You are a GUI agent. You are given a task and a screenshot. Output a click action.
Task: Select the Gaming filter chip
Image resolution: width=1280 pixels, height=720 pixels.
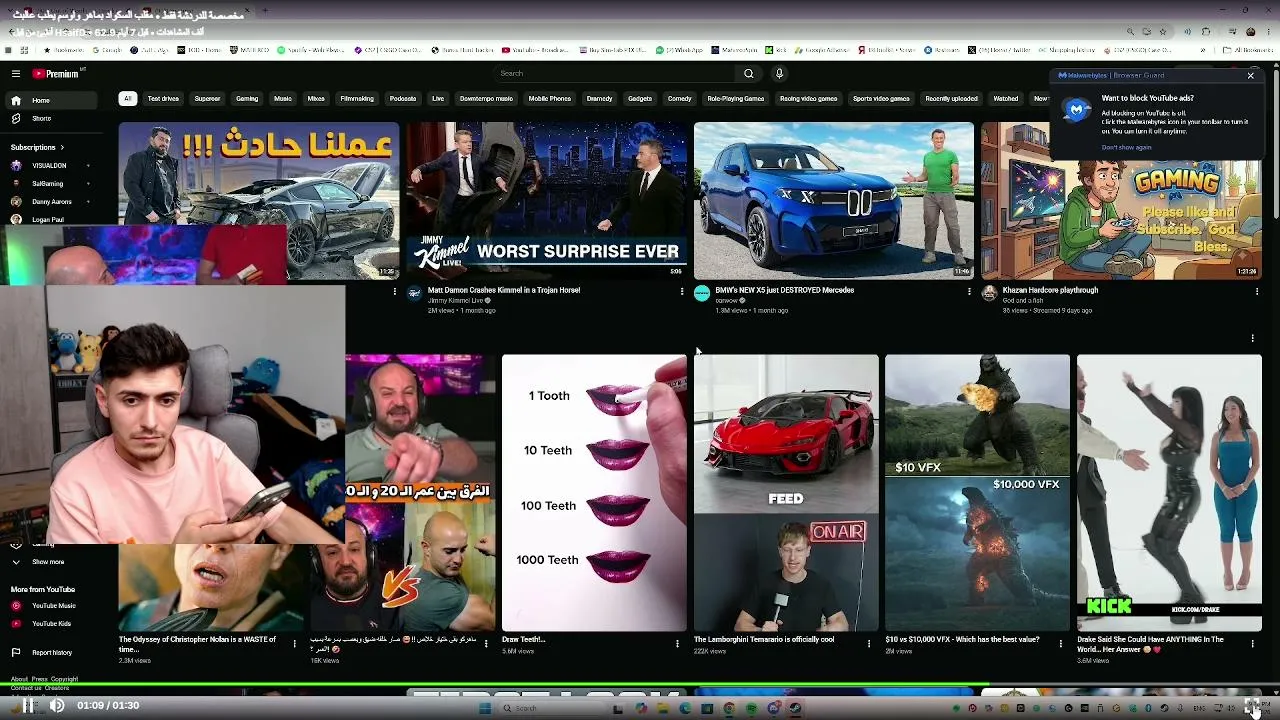(x=247, y=98)
